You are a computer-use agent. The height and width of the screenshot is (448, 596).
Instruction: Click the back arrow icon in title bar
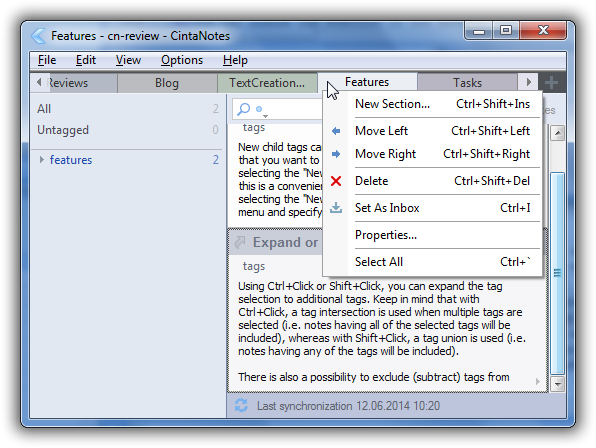[x=38, y=36]
